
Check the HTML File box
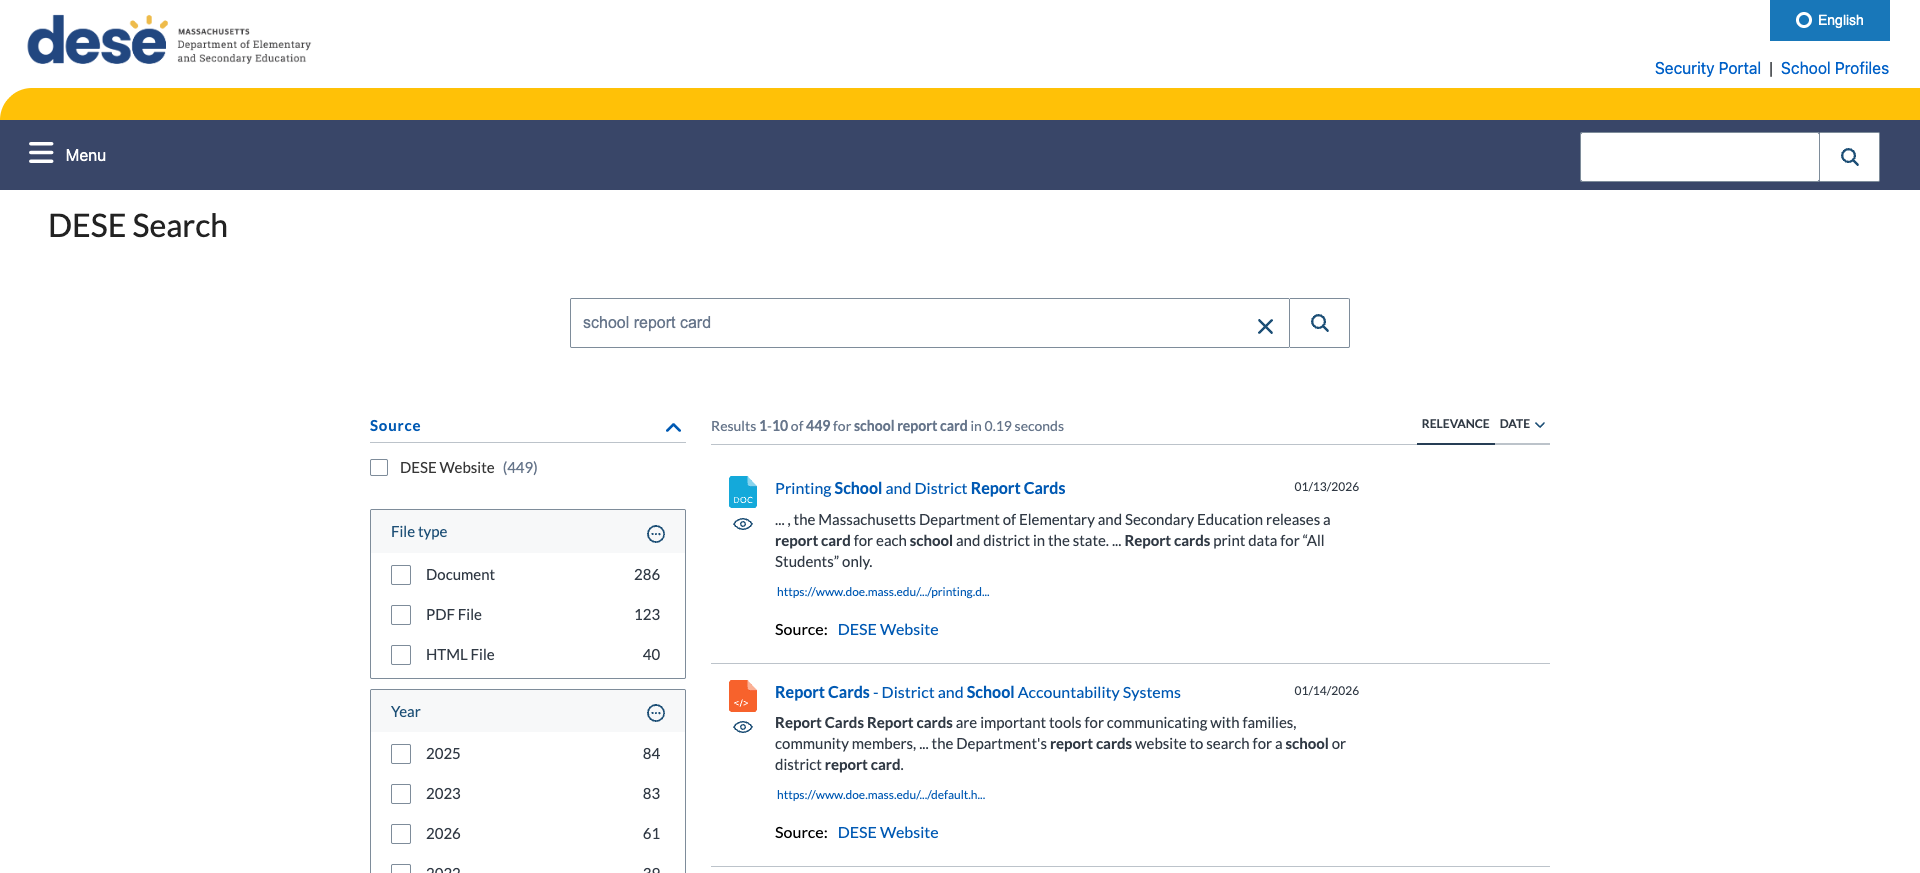pyautogui.click(x=401, y=655)
